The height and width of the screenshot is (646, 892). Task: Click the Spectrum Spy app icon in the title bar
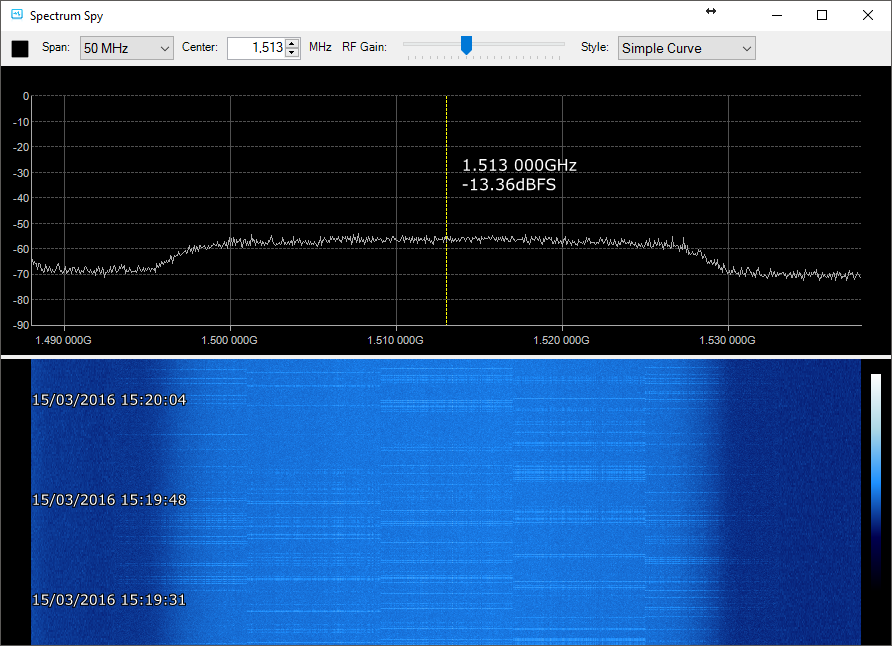[x=17, y=14]
